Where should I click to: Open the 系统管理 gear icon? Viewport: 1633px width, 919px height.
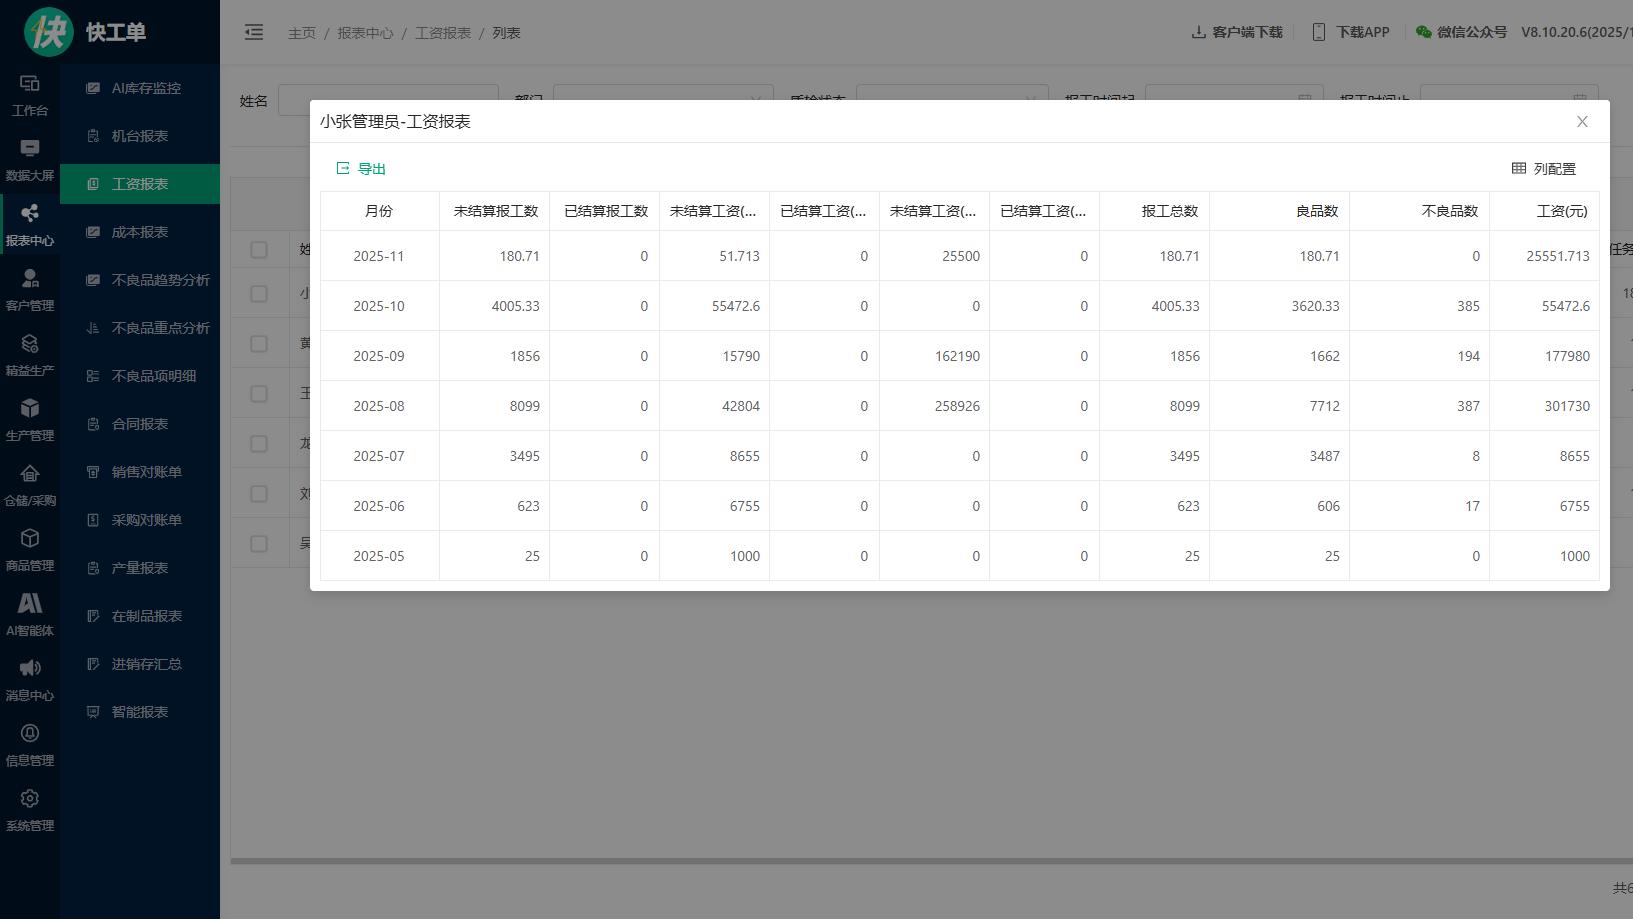[30, 799]
